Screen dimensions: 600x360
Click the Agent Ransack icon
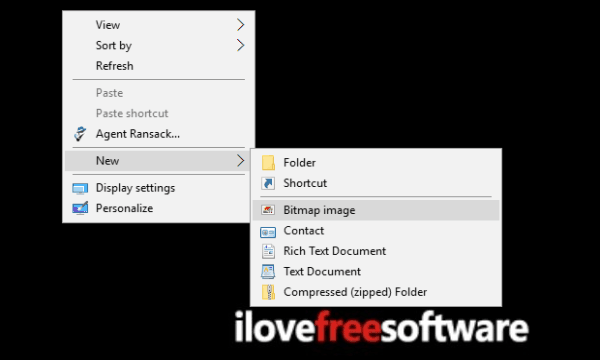tap(80, 134)
